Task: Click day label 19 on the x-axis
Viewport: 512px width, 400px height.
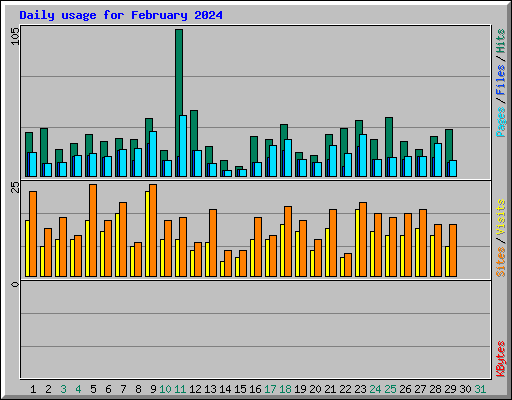Action: [300, 389]
